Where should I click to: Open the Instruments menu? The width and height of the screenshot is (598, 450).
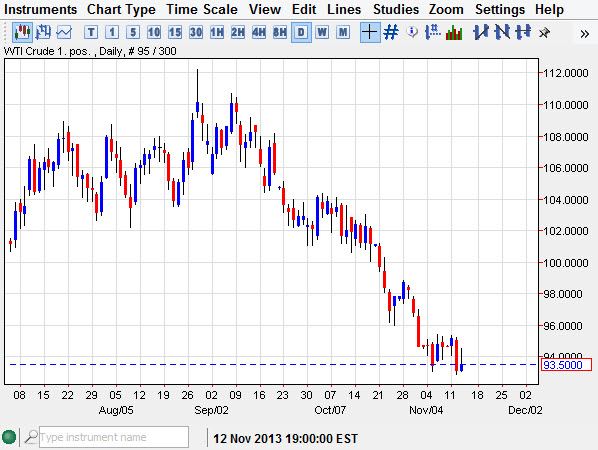tap(40, 9)
